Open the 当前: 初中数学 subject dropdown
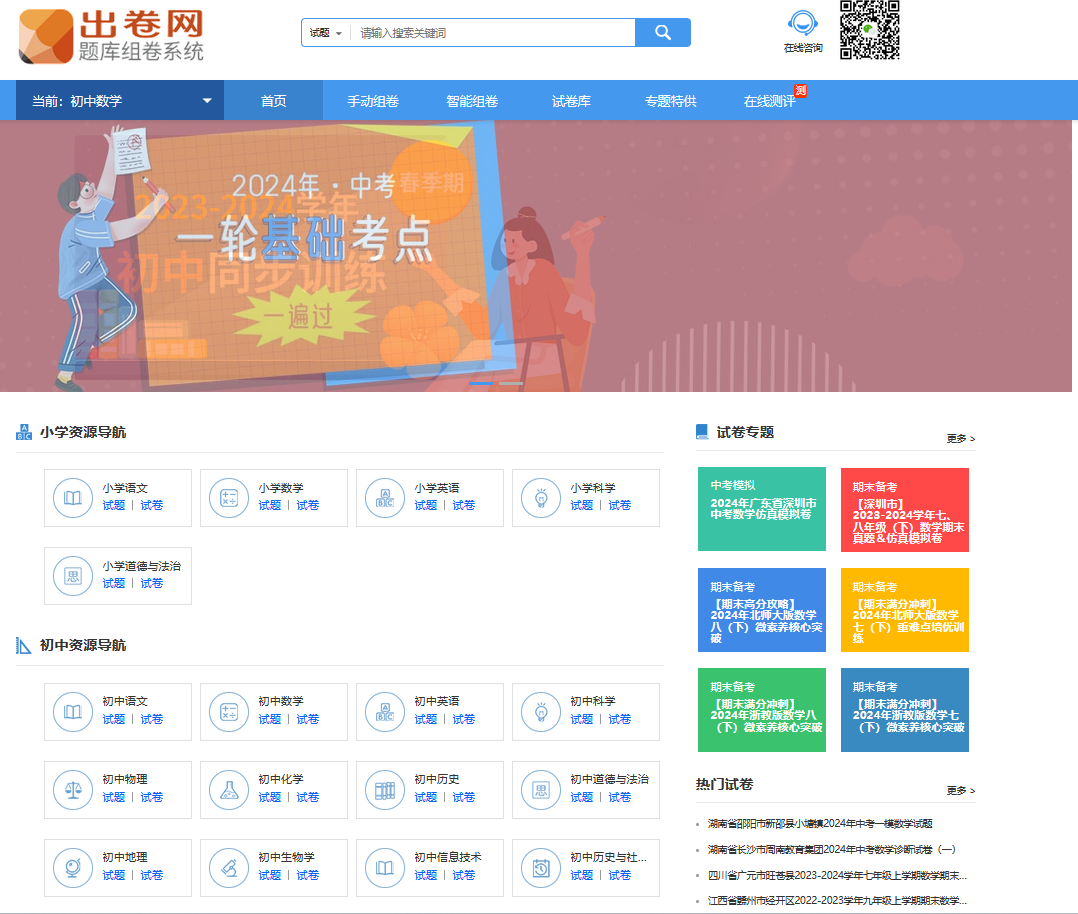This screenshot has height=914, width=1078. (x=120, y=101)
